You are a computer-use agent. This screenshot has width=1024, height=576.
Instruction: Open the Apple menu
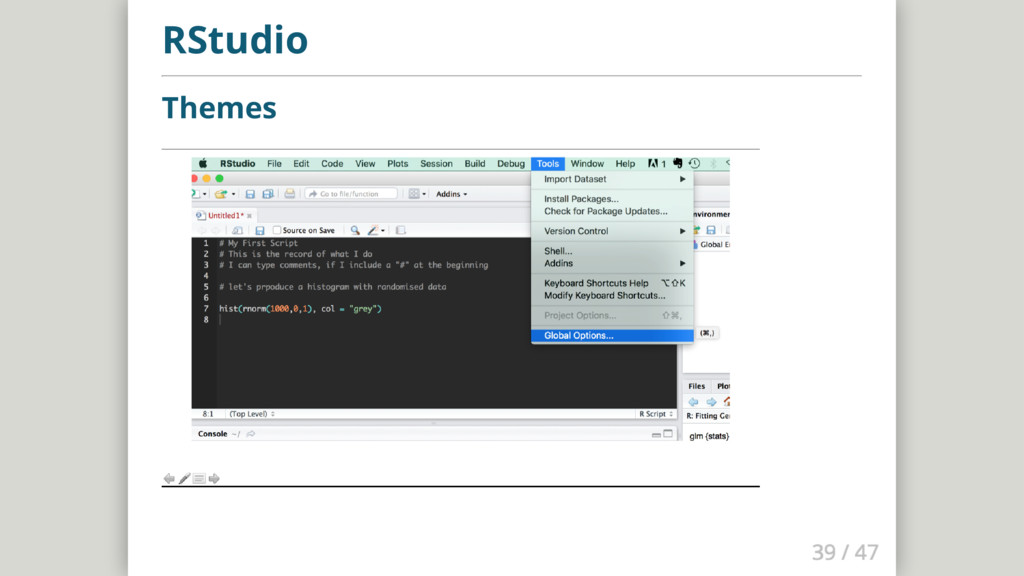203,163
